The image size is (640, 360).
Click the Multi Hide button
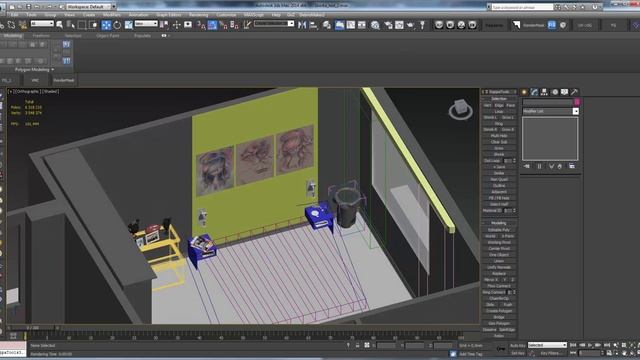499,136
